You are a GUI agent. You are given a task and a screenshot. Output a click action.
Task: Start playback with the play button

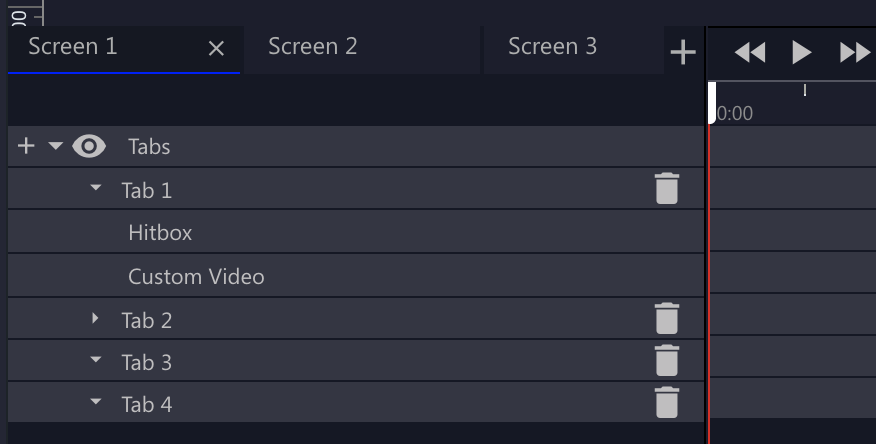802,52
